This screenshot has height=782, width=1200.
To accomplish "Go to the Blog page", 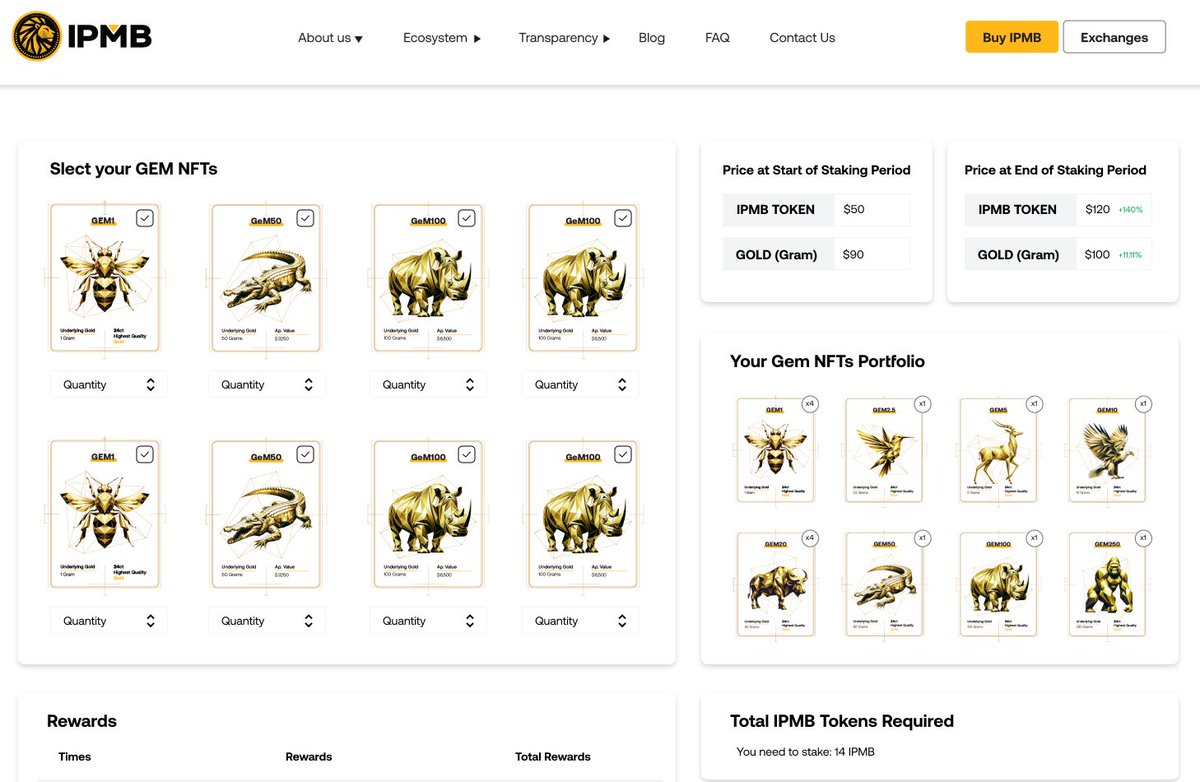I will (652, 38).
